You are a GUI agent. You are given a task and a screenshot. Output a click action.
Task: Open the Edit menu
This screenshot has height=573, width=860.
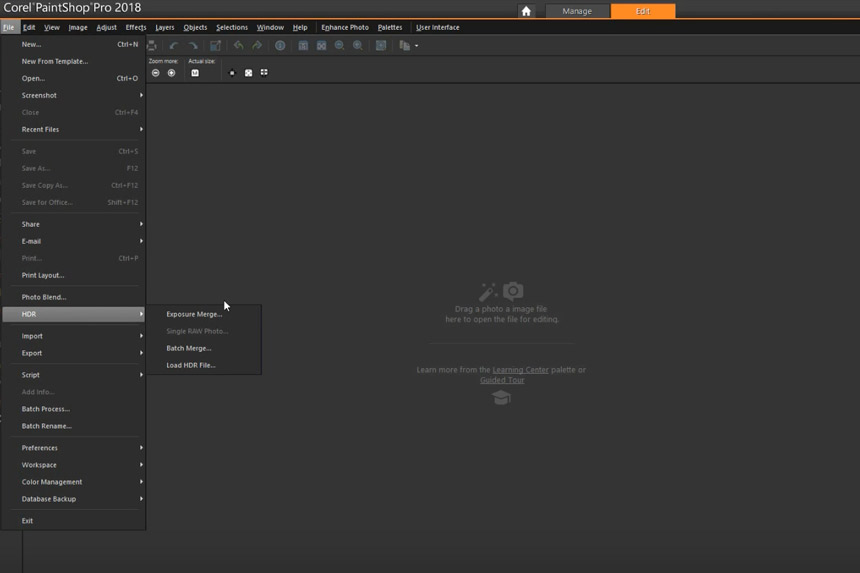pyautogui.click(x=29, y=27)
